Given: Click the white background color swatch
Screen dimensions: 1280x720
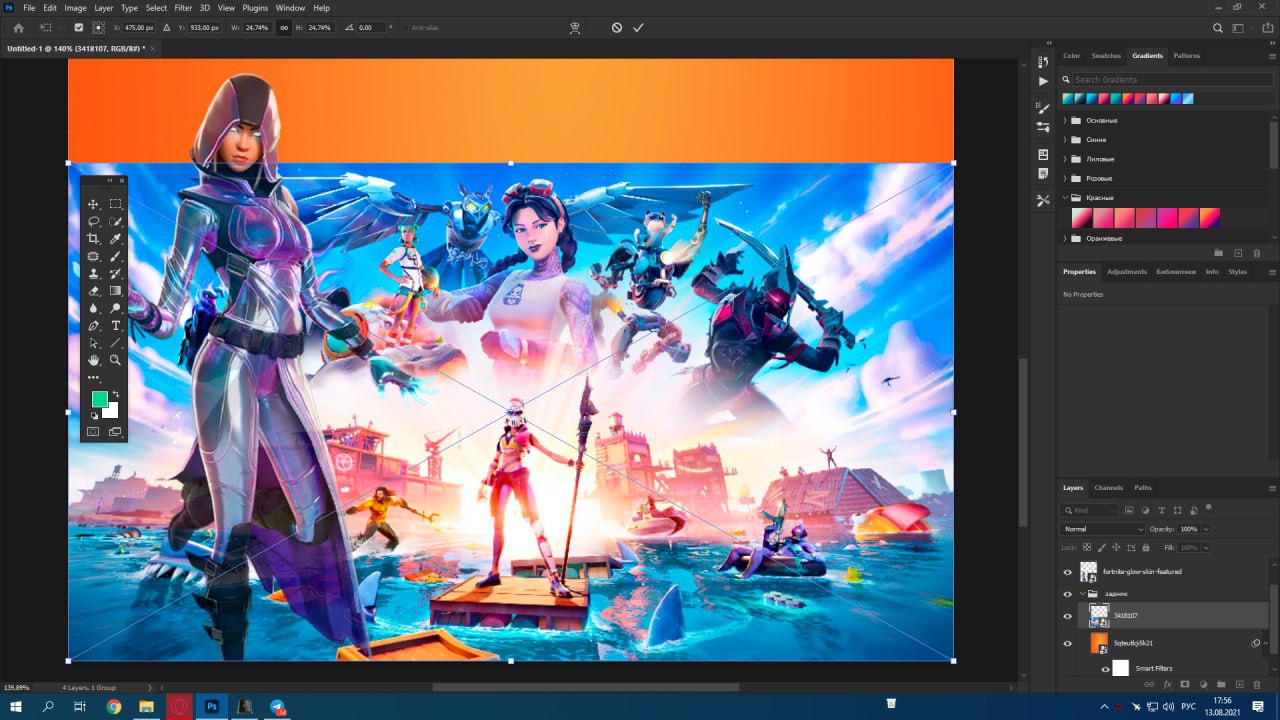Looking at the screenshot, I should [112, 411].
